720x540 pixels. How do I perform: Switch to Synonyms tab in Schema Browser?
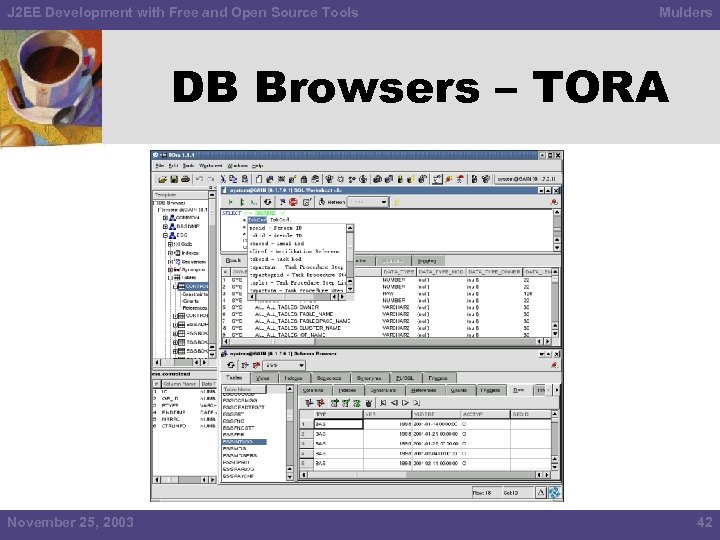[369, 378]
